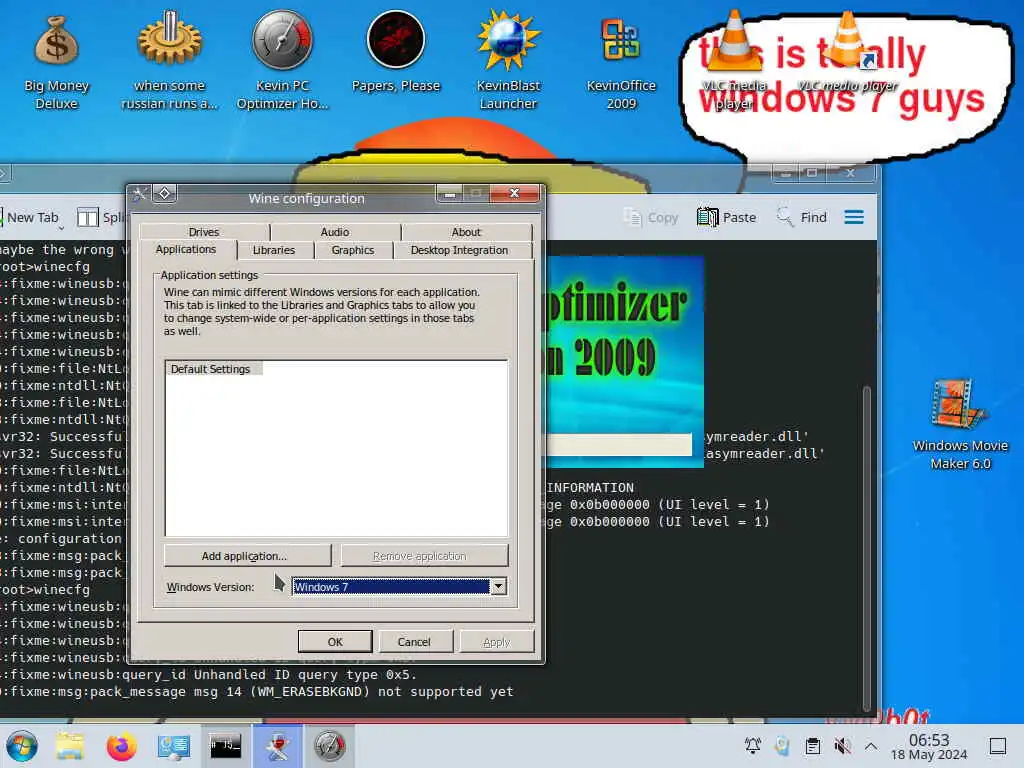
Task: Click the splash screen progress bar
Action: tap(619, 444)
